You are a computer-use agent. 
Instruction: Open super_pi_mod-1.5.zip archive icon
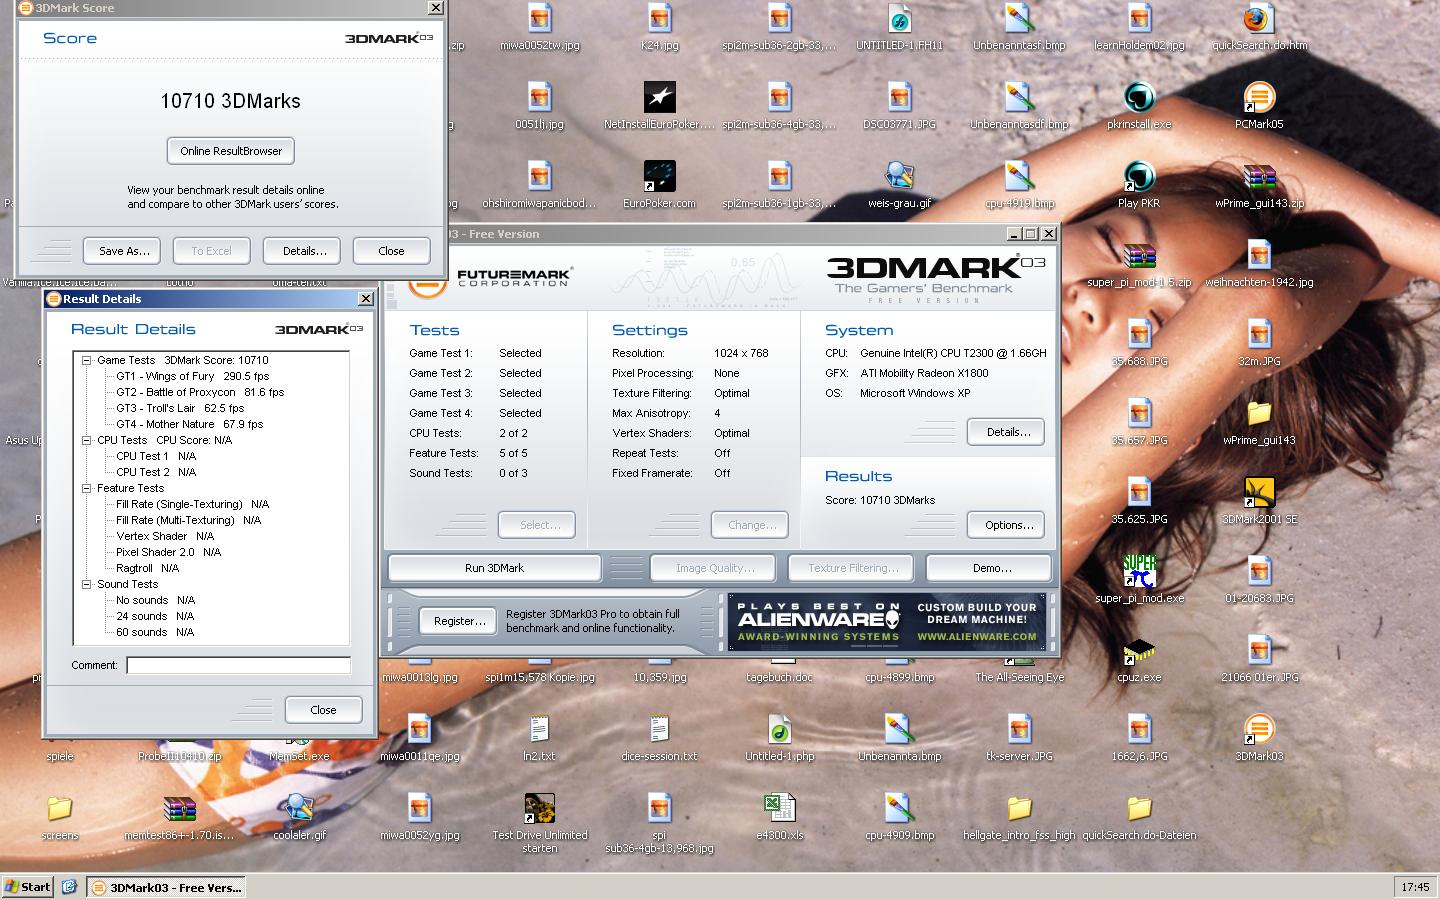(x=1139, y=263)
